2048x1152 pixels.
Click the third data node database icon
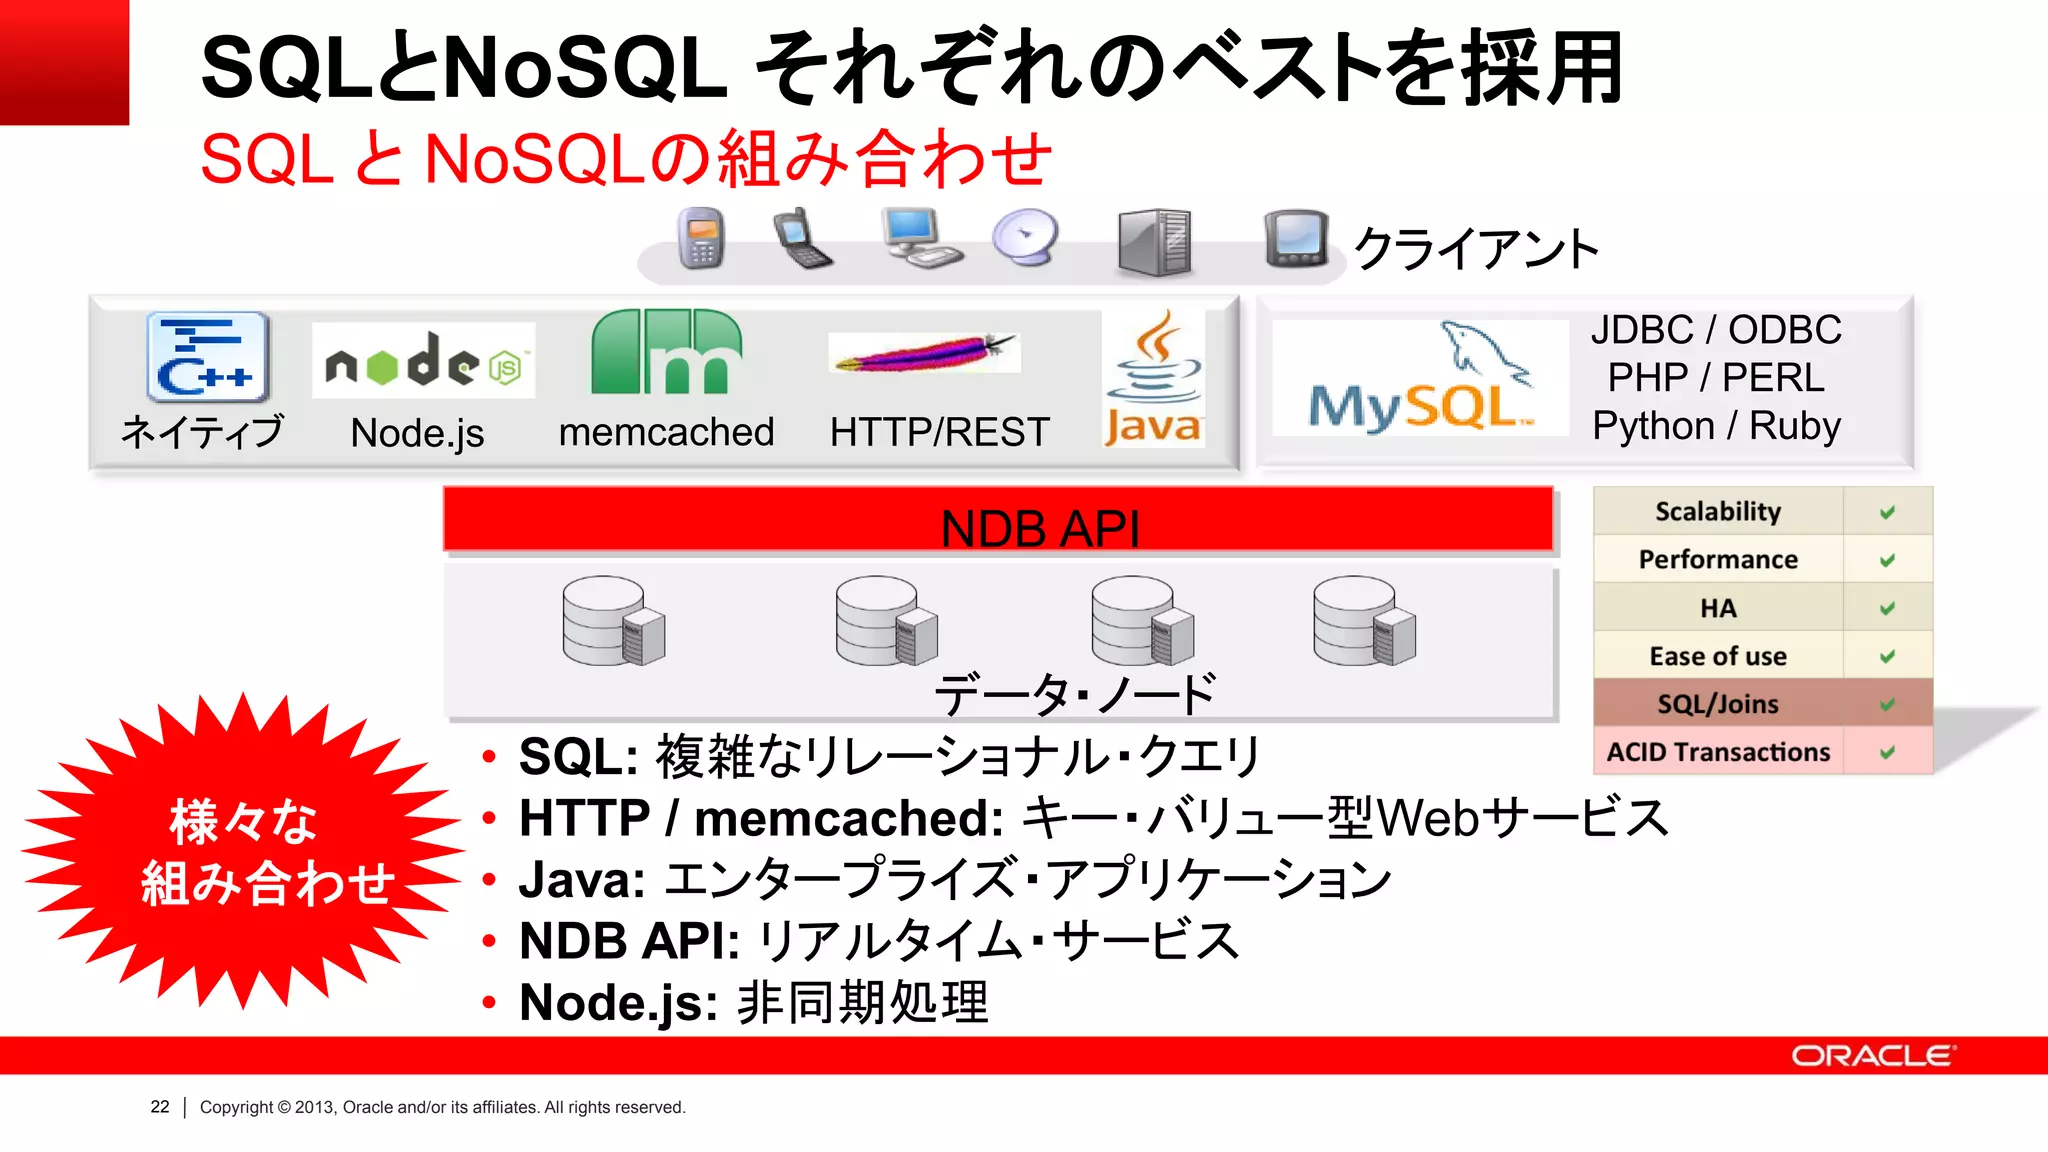click(1143, 621)
